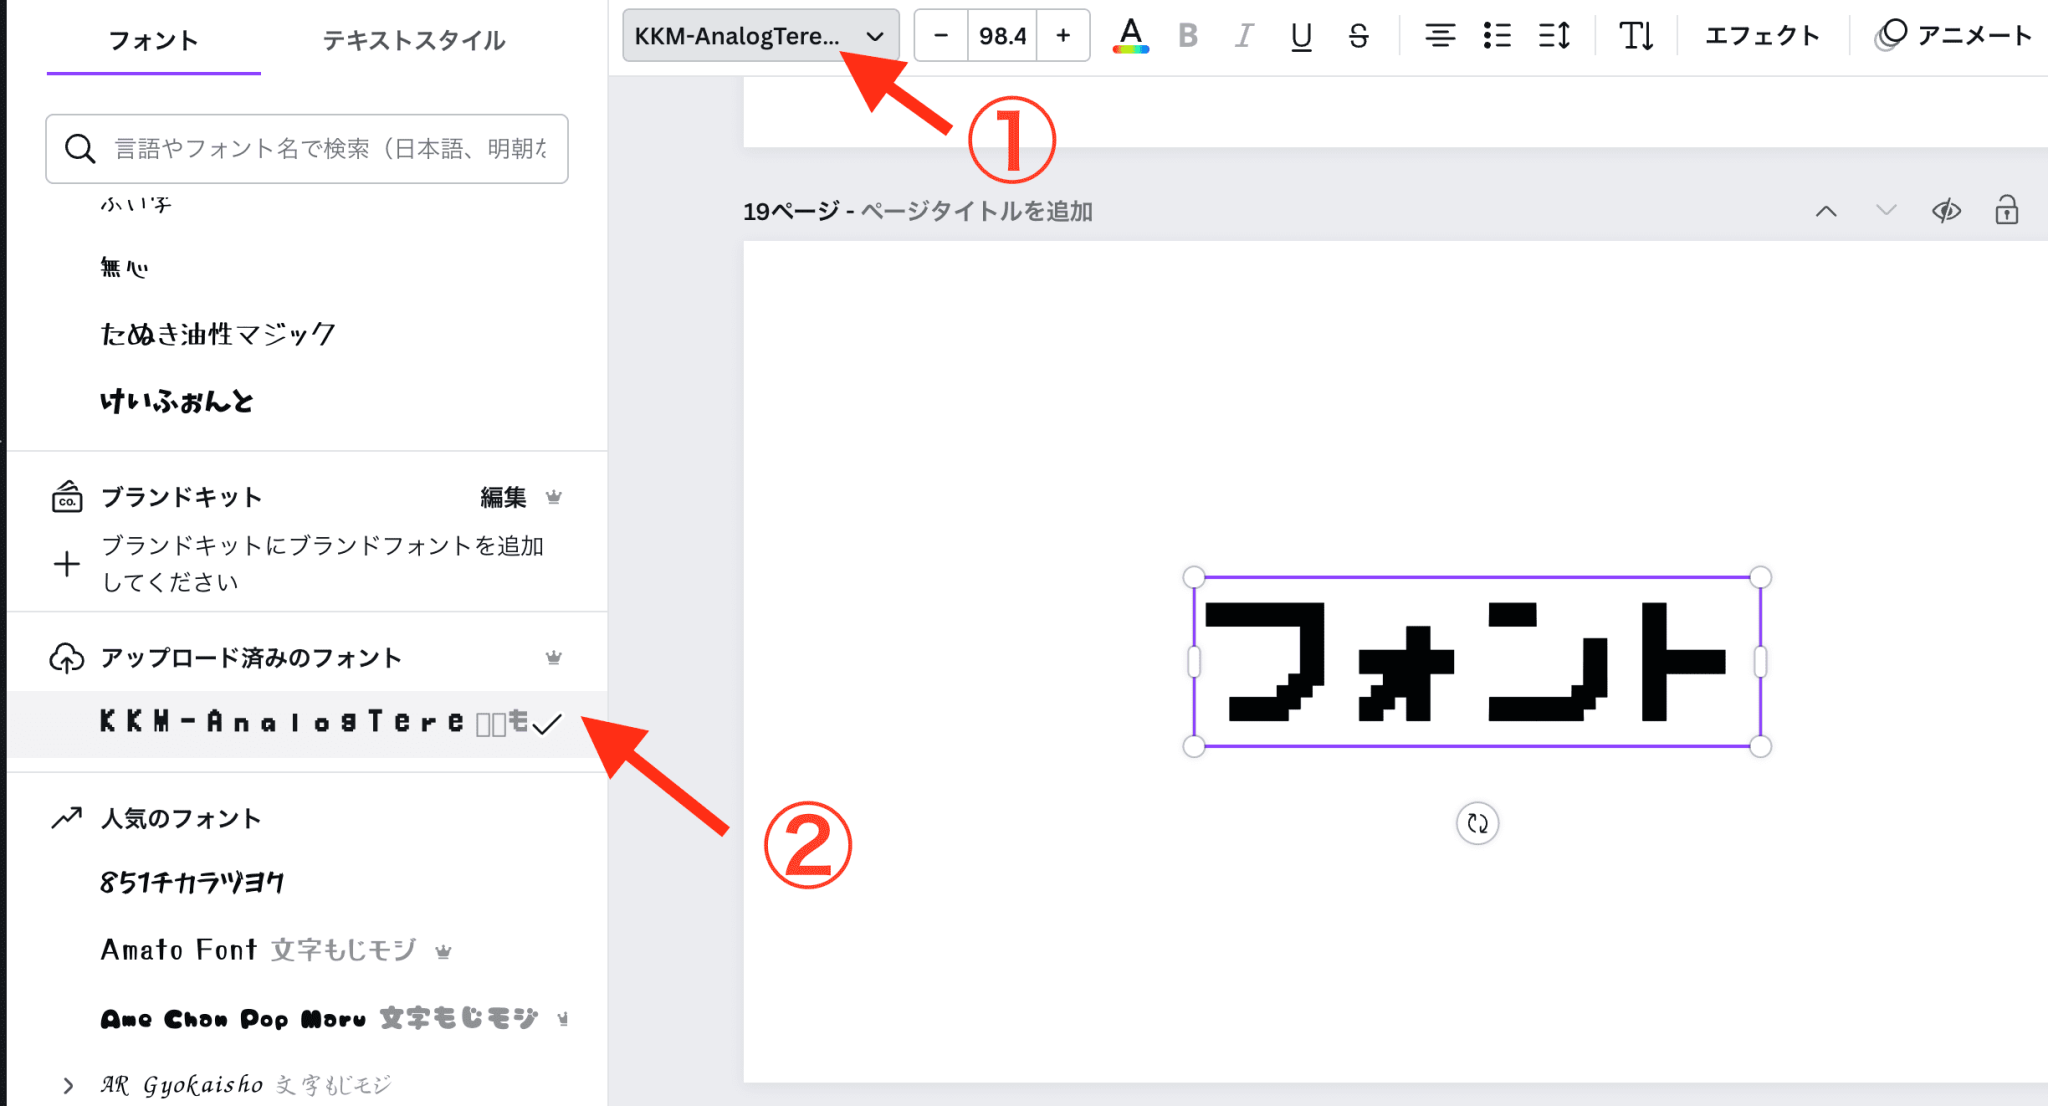Move the page up with chevron arrow

(x=1826, y=211)
